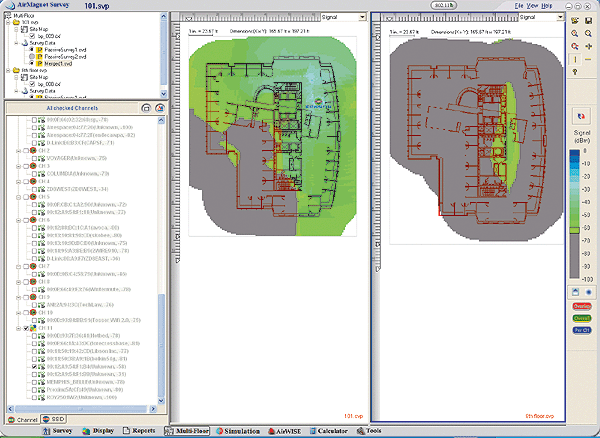The height and width of the screenshot is (438, 600).
Task: Select the vertical line ruler tool
Action: (x=575, y=59)
